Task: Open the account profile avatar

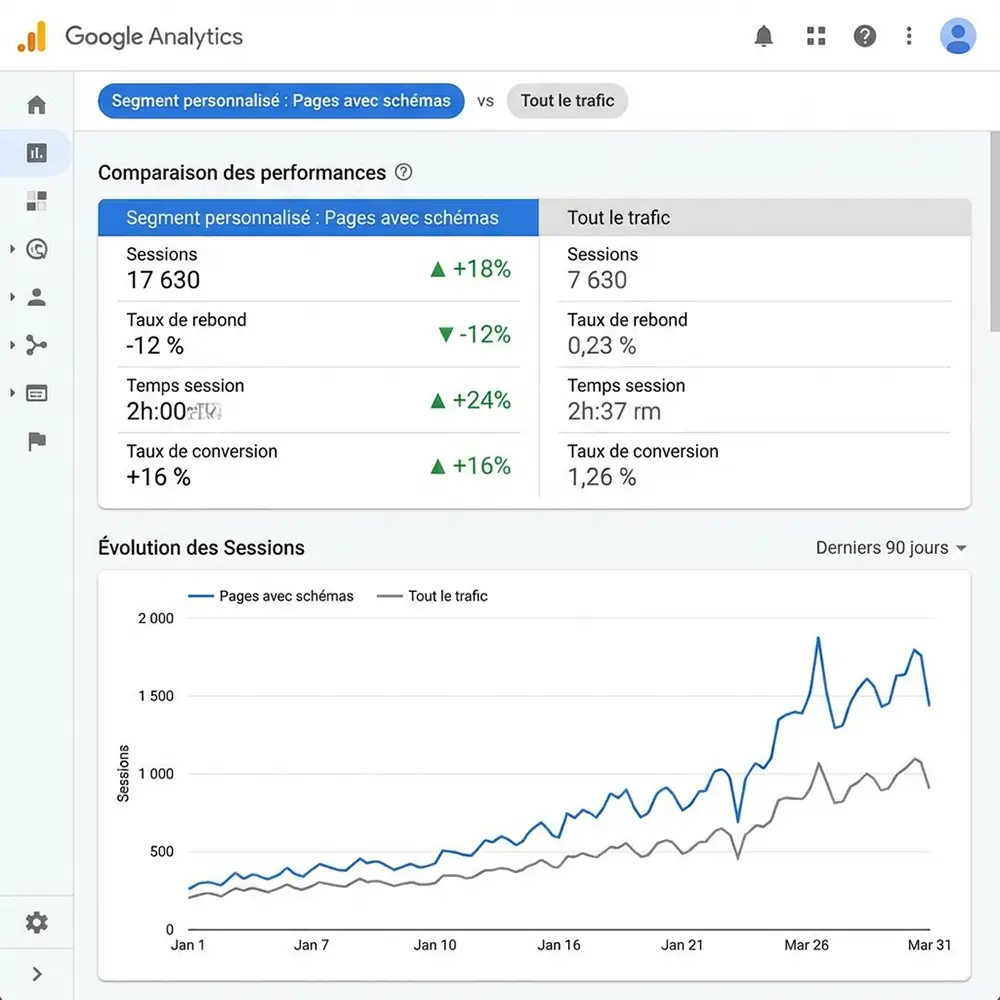Action: click(x=957, y=36)
